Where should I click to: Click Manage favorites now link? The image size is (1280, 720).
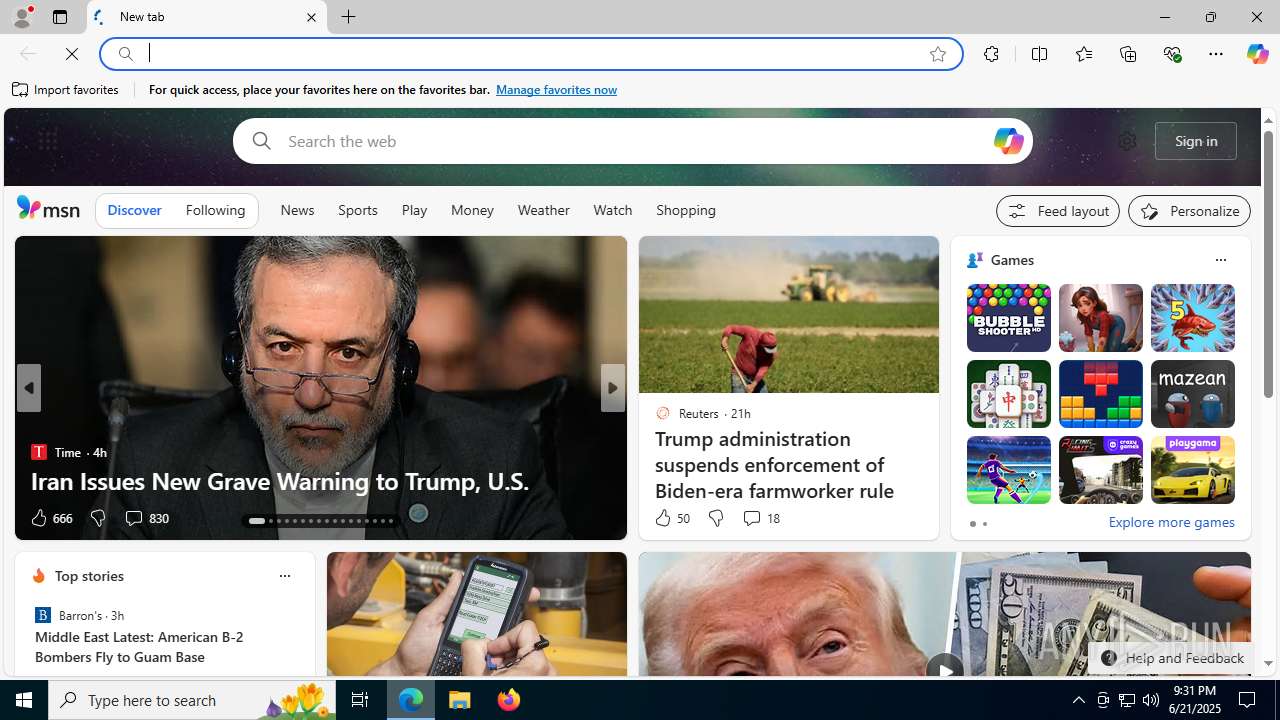(x=556, y=90)
